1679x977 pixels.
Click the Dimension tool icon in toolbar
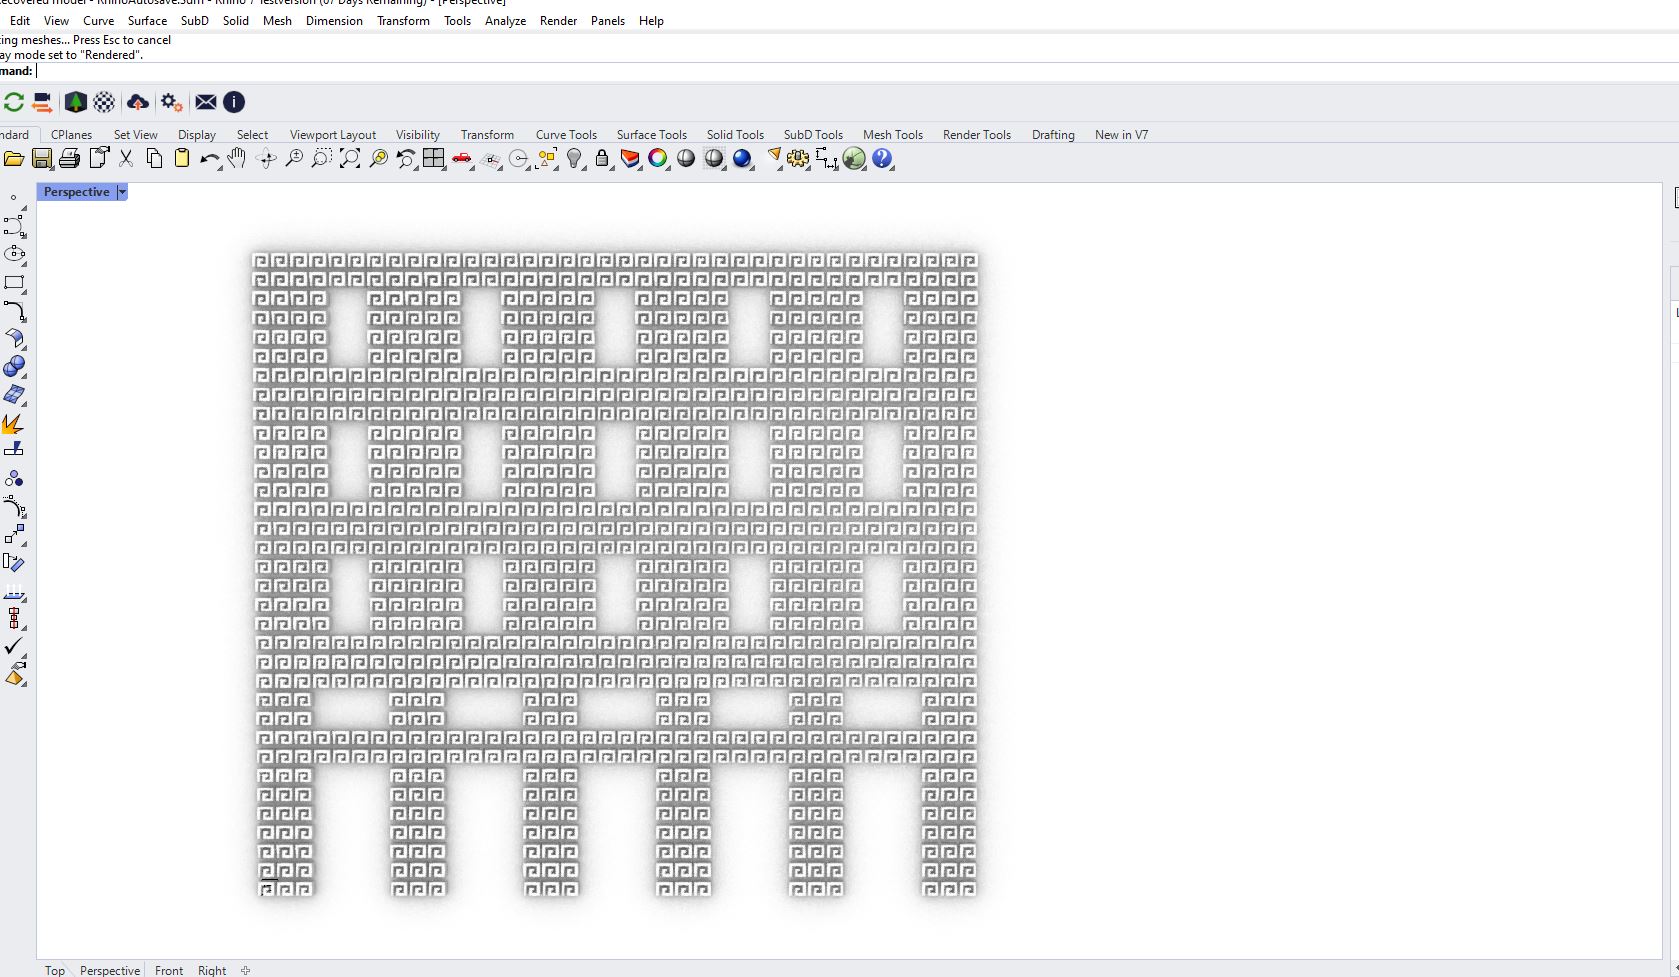[826, 159]
